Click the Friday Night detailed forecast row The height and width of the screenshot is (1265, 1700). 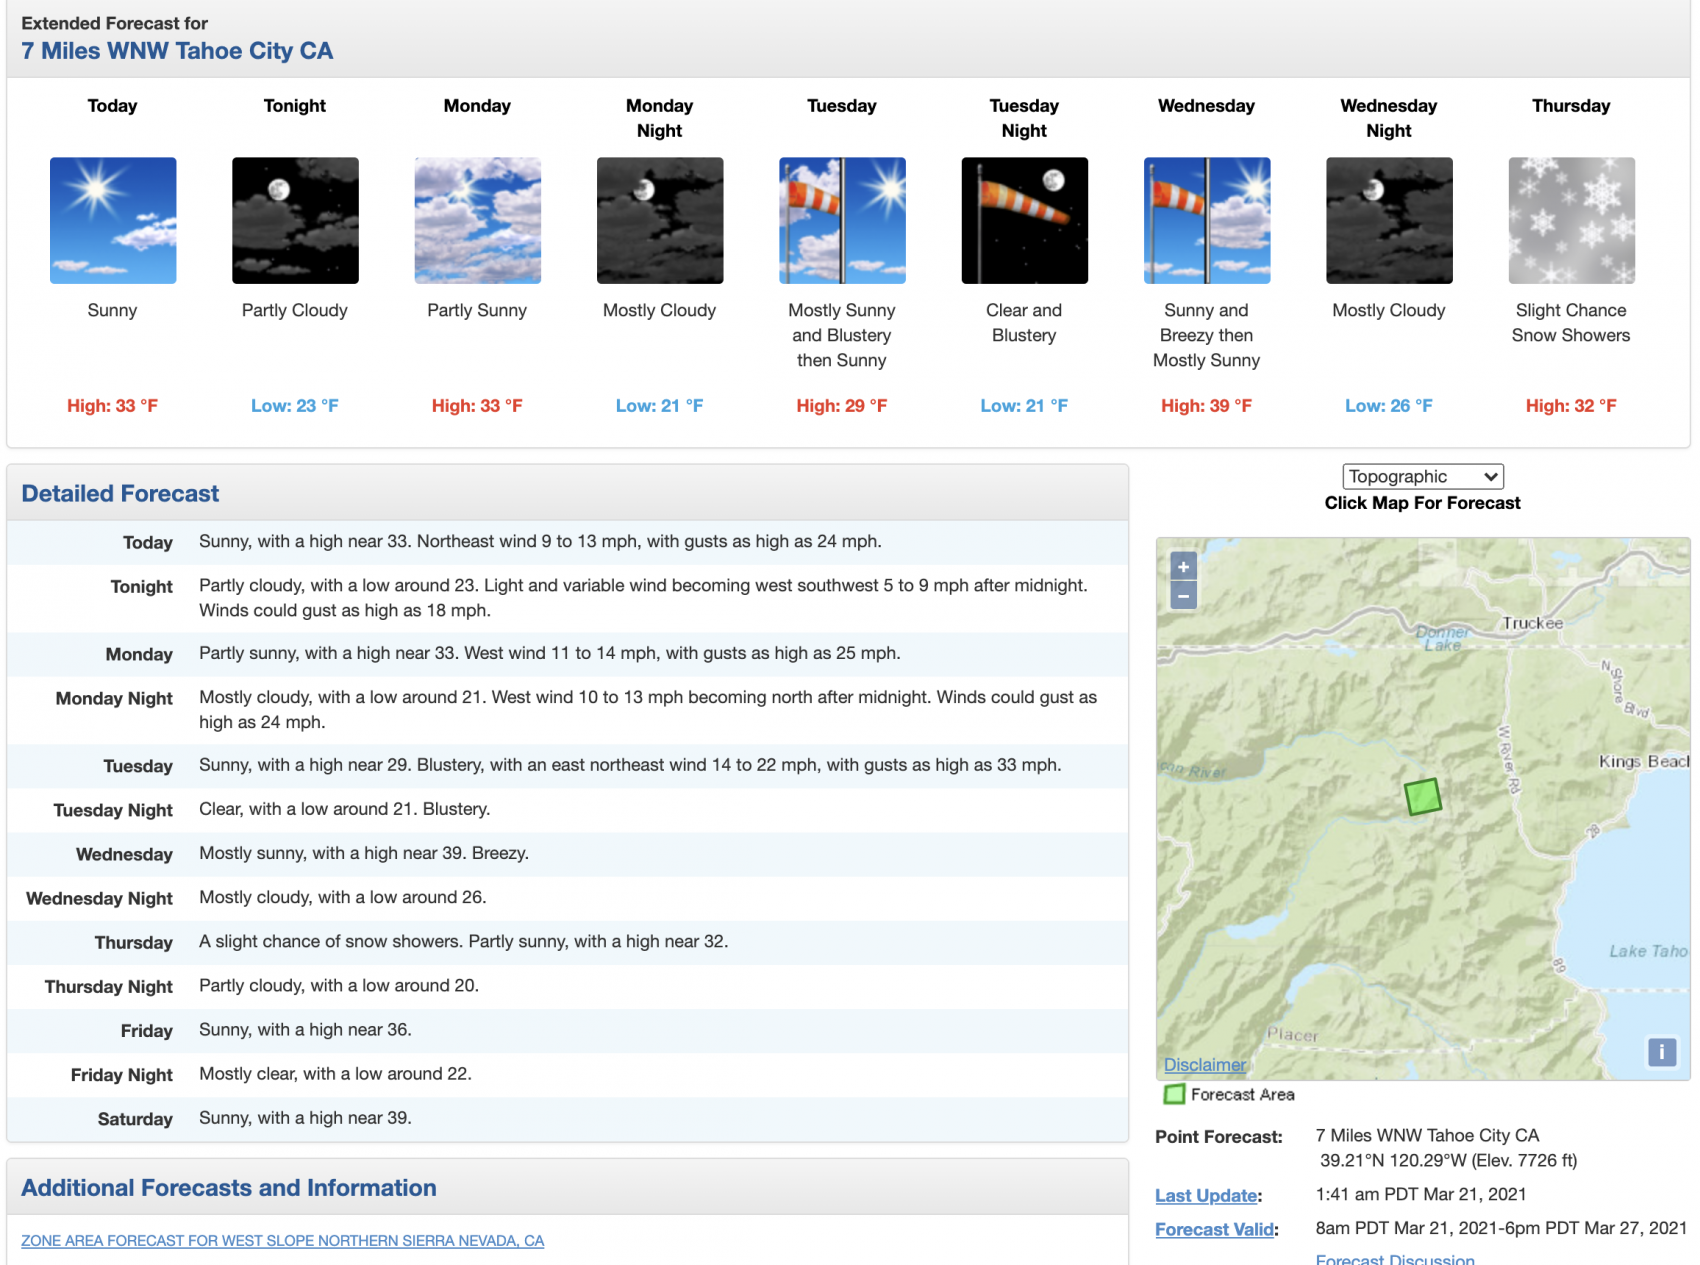pos(568,1074)
